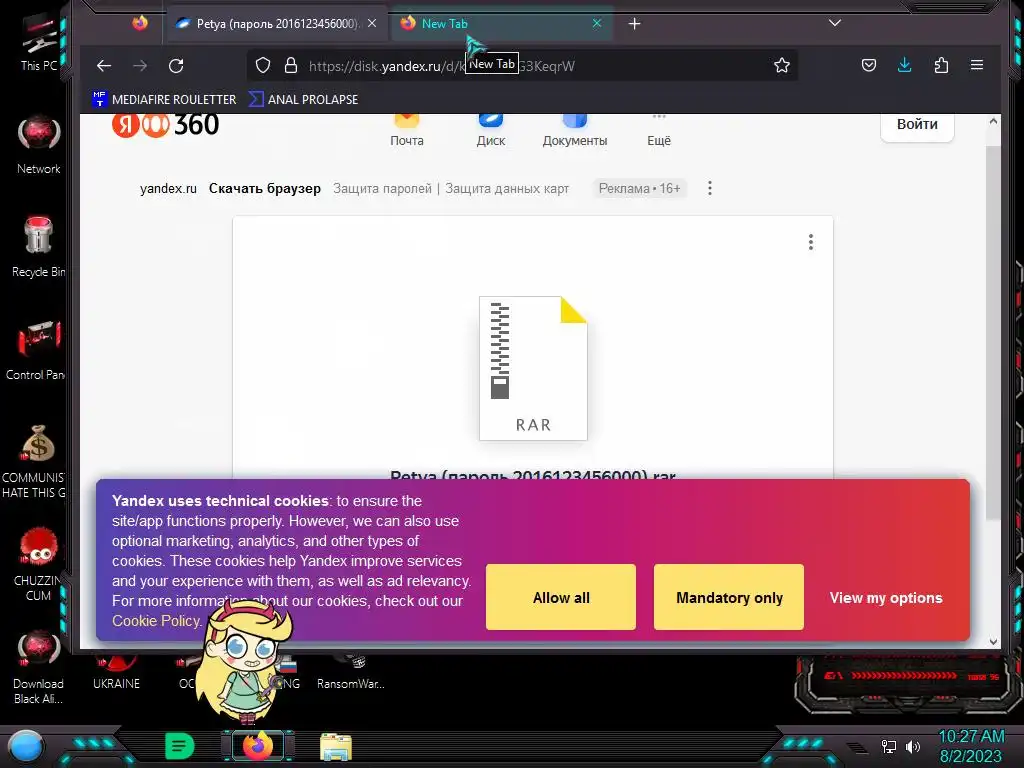Open the Firefox downloads panel

pyautogui.click(x=904, y=65)
